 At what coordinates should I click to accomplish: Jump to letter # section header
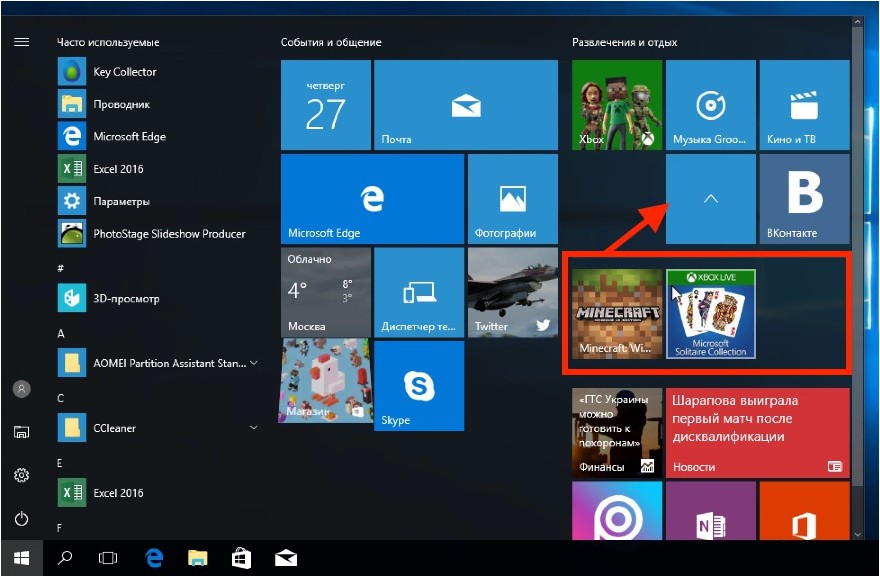point(61,268)
